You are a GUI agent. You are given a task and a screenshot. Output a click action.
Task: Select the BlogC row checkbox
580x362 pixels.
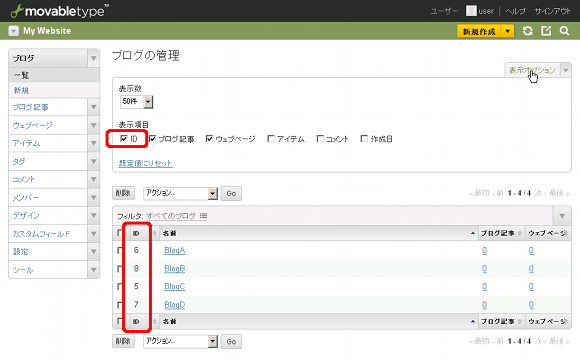tap(119, 287)
